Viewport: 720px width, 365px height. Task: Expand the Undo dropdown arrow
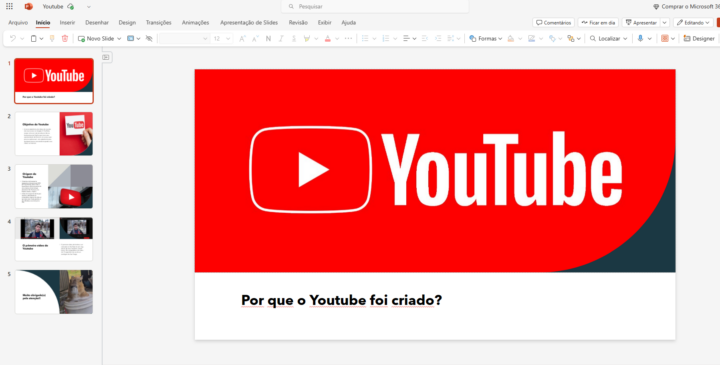[22, 39]
